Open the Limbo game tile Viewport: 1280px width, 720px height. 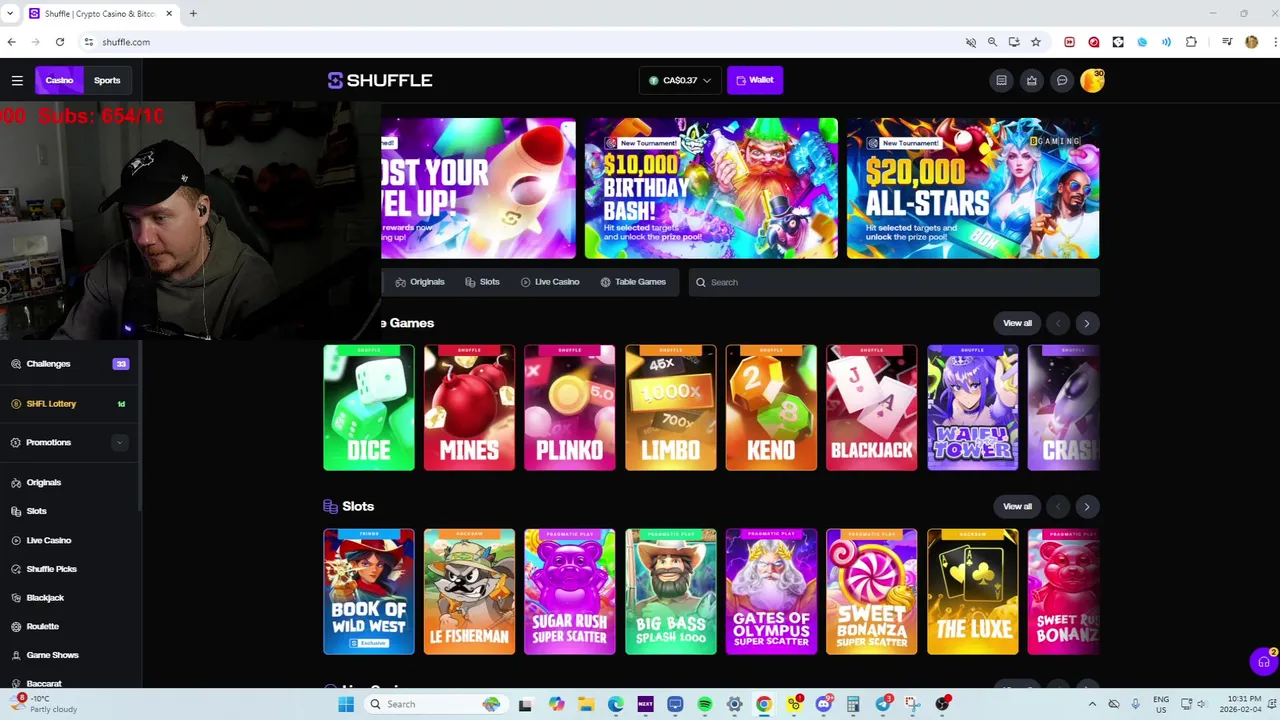(x=670, y=408)
